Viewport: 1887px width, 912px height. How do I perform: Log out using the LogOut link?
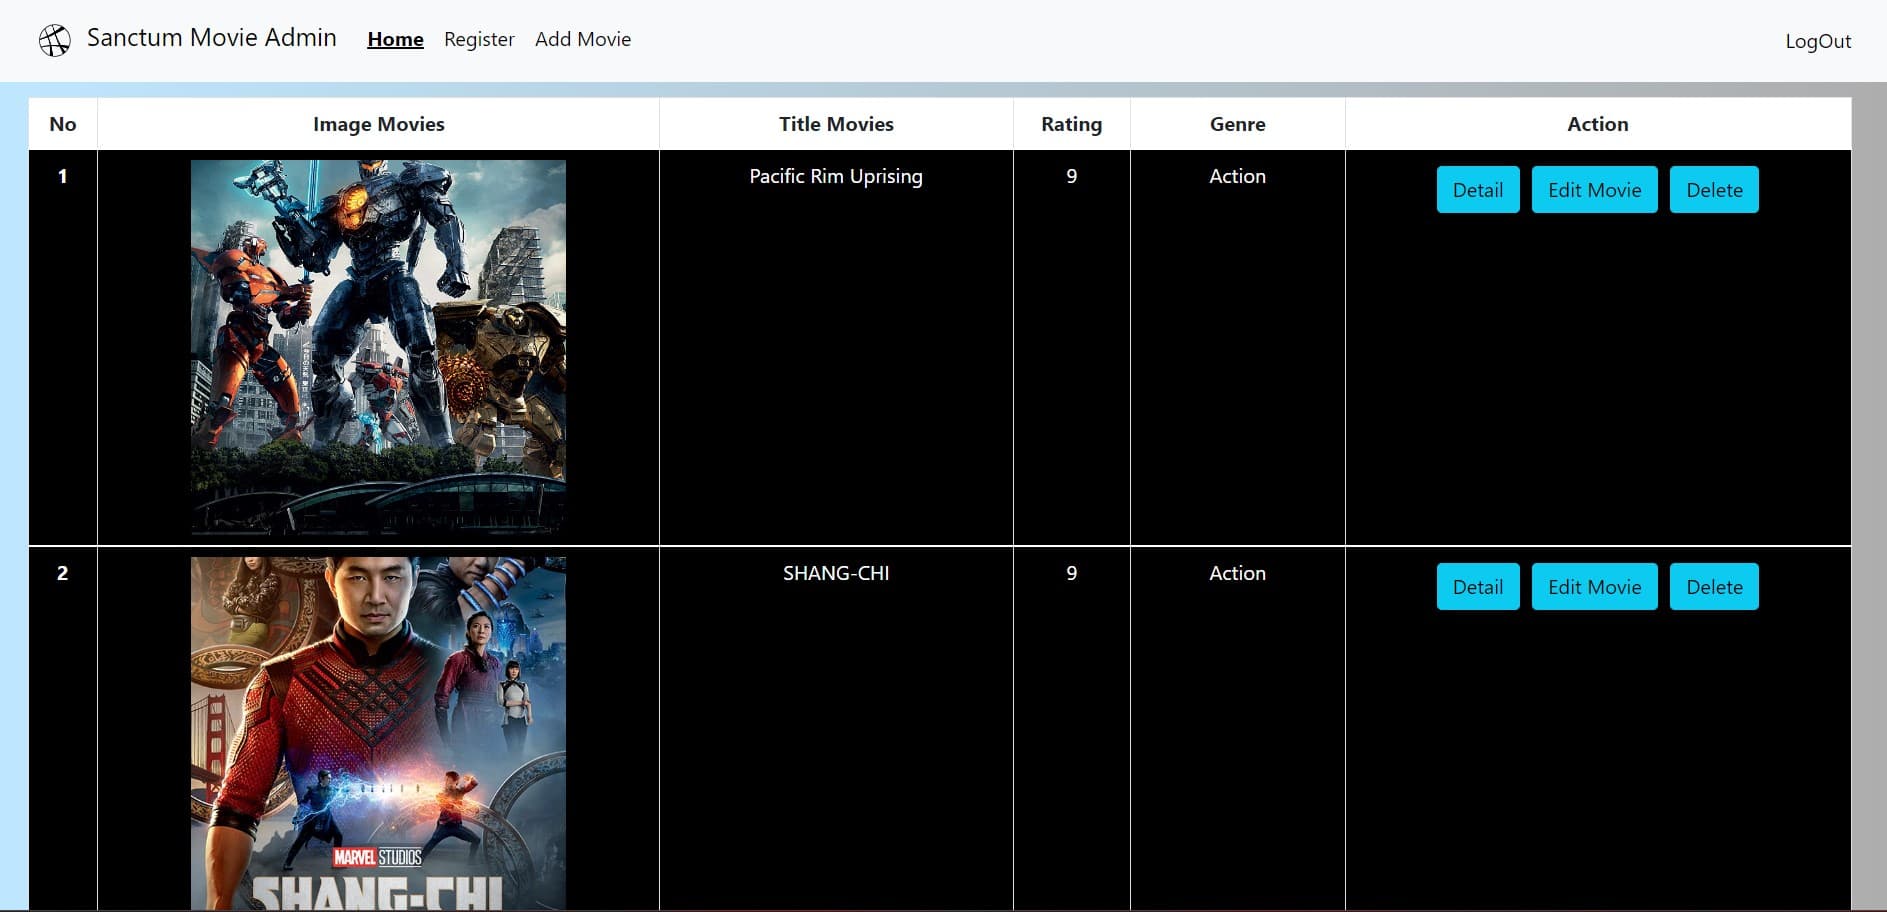pos(1818,41)
